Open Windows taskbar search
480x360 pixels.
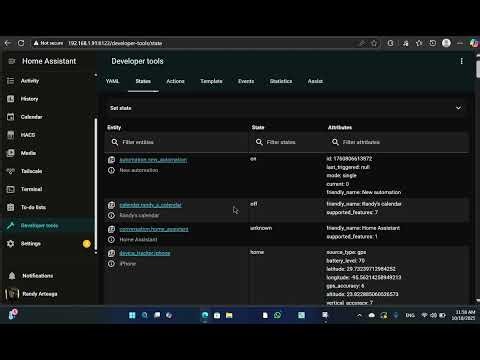(x=145, y=315)
